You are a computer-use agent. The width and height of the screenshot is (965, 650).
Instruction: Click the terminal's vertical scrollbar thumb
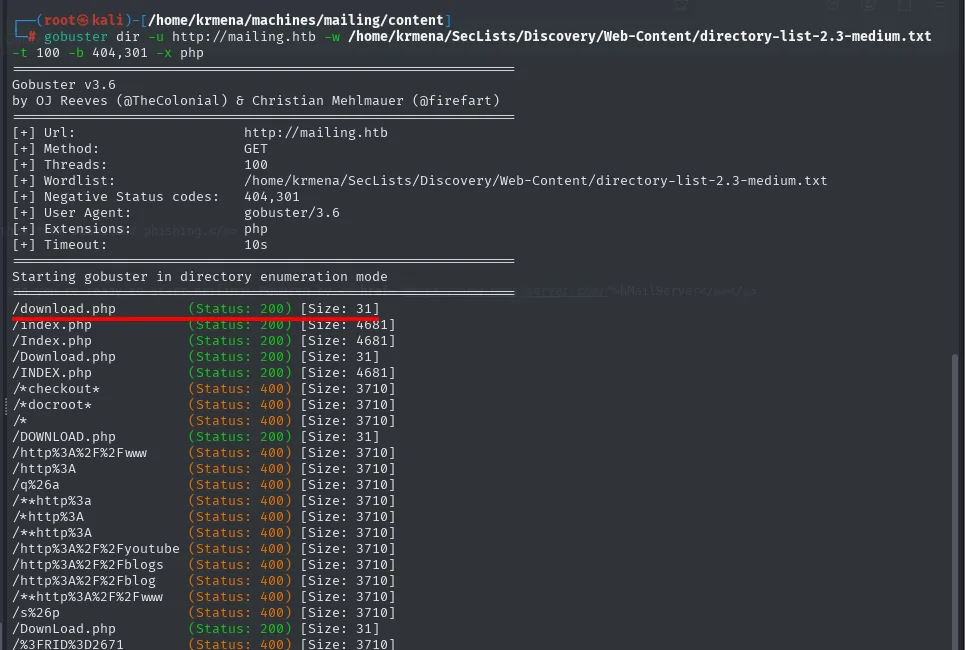955,502
